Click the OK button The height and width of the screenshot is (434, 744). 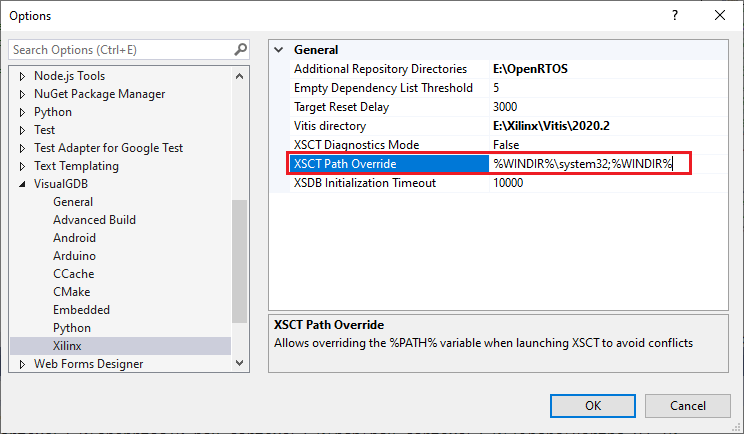point(593,406)
